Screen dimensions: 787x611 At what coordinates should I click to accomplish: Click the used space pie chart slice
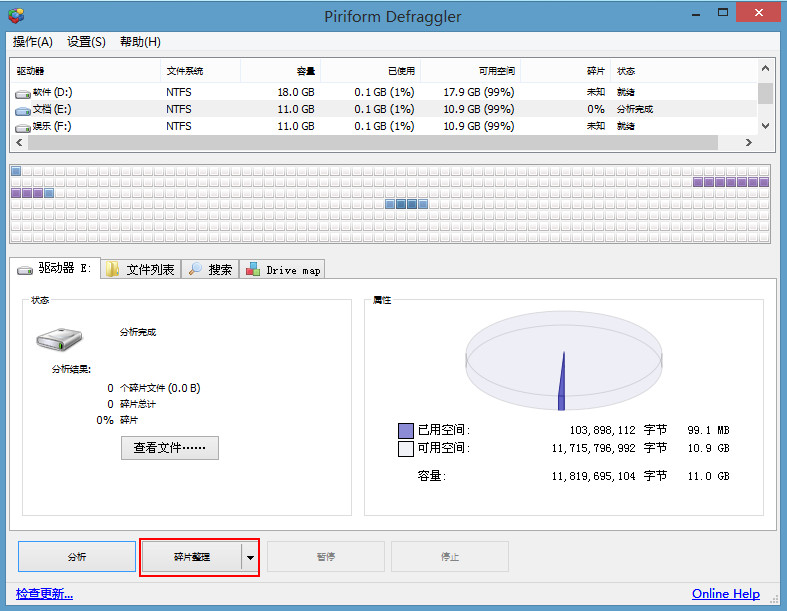click(x=562, y=387)
